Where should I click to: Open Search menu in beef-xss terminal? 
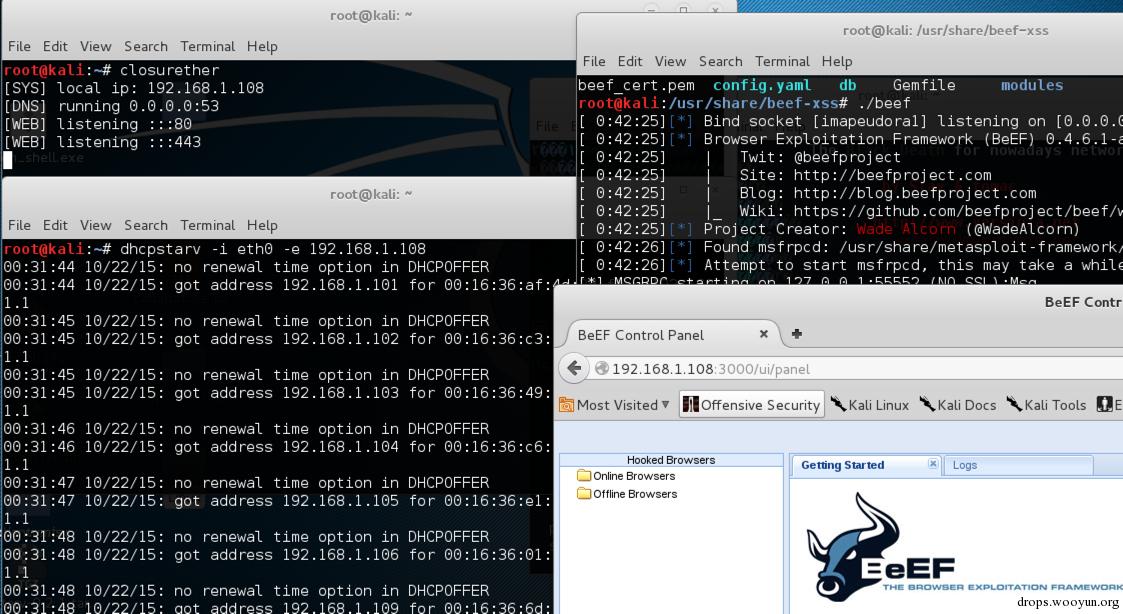720,62
